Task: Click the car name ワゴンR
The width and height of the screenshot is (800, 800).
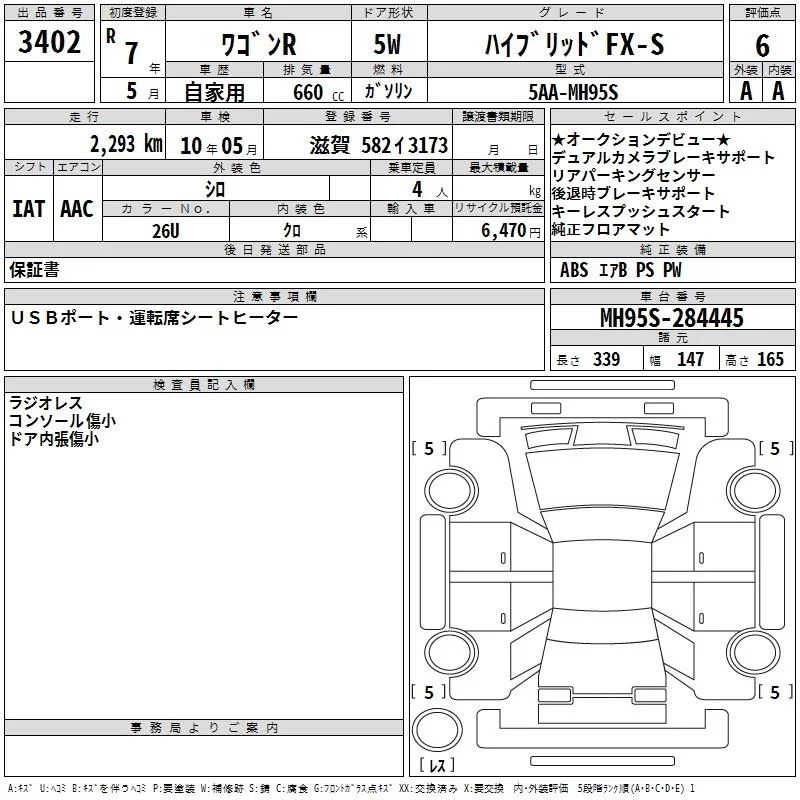Action: pyautogui.click(x=255, y=45)
